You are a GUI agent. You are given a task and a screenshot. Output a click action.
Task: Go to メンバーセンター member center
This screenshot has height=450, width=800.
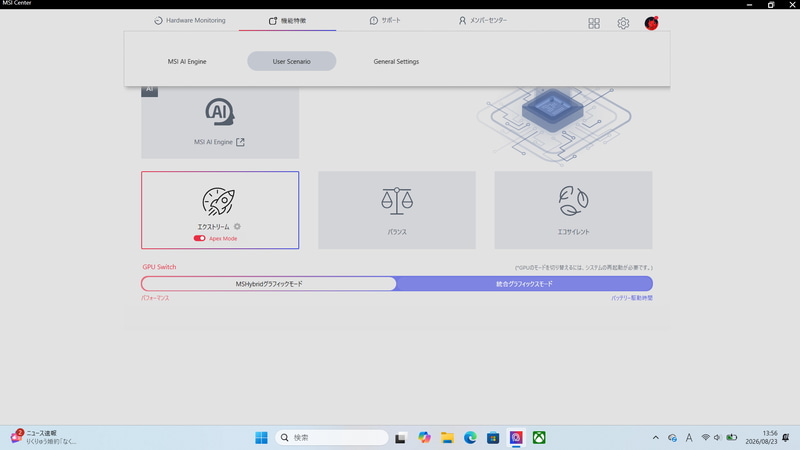pyautogui.click(x=483, y=20)
